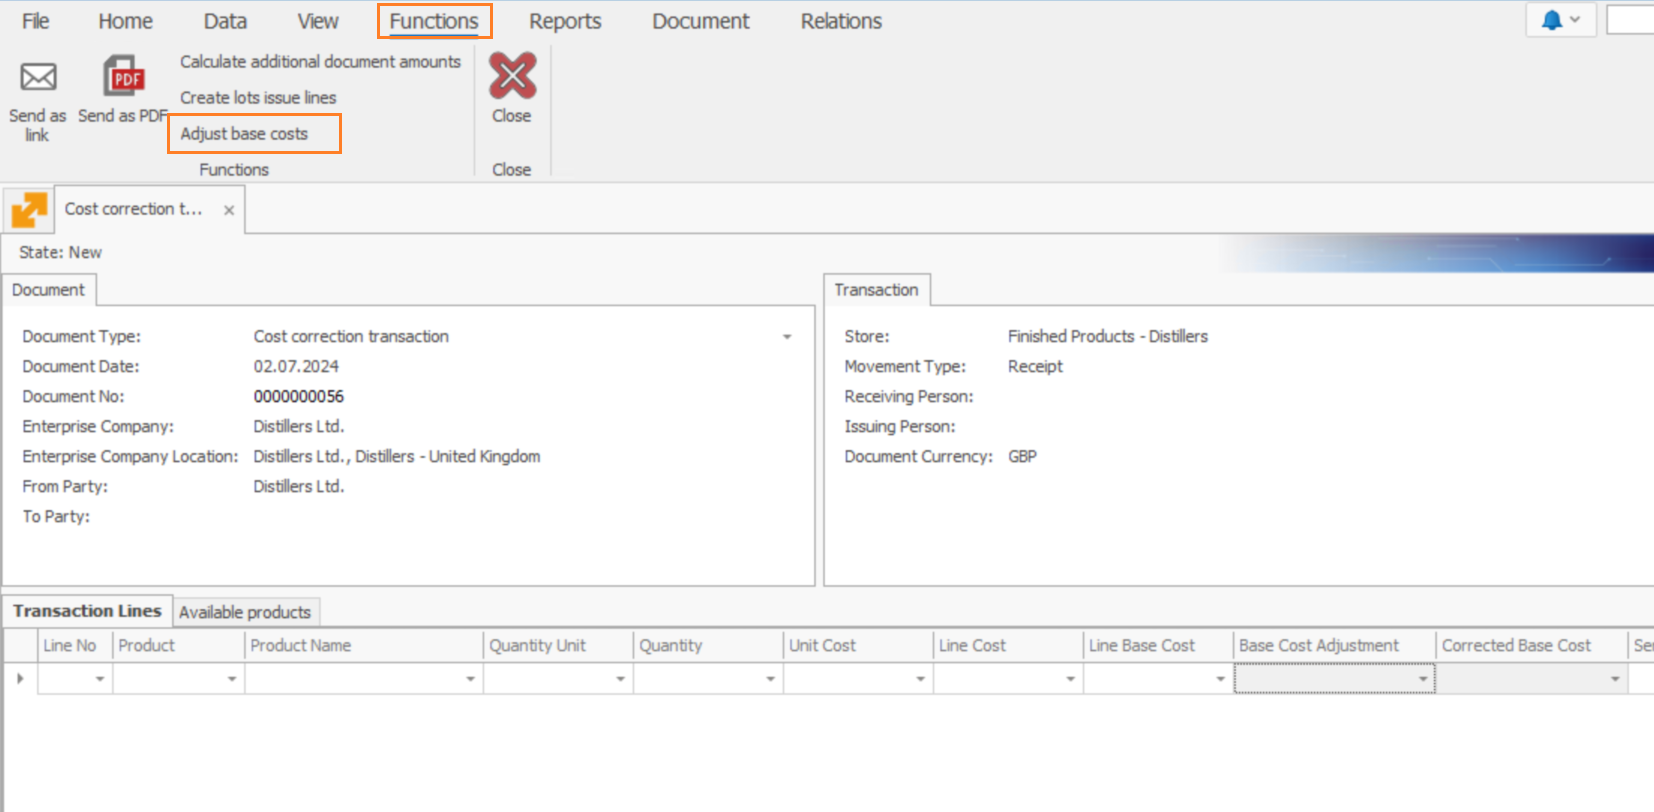Click the Line Base Cost column header
The height and width of the screenshot is (812, 1654).
click(x=1158, y=645)
